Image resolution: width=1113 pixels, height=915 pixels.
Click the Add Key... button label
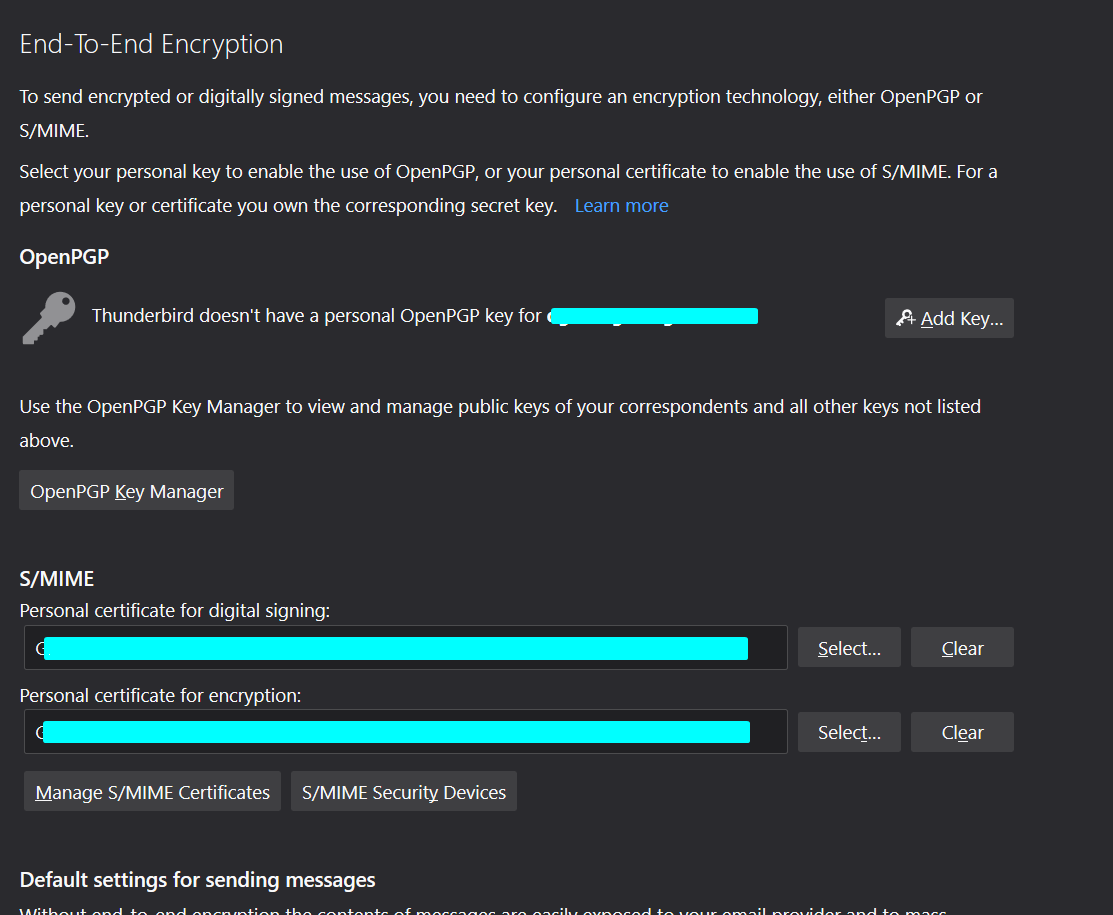(x=962, y=319)
